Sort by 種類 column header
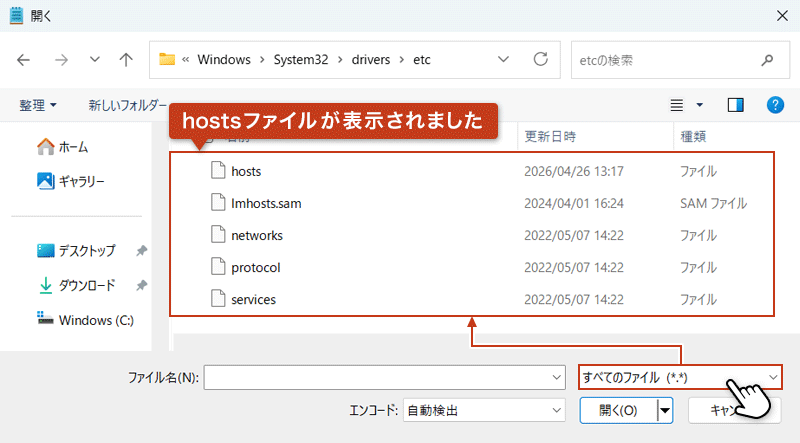Viewport: 800px width, 443px height. tap(693, 136)
